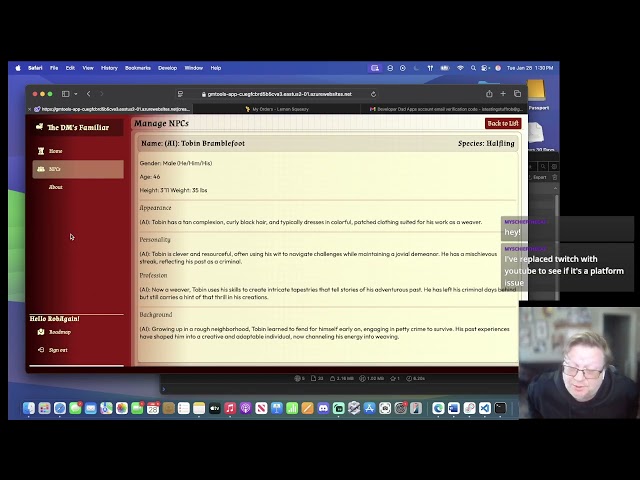Open Messages from the Dock

pos(75,408)
